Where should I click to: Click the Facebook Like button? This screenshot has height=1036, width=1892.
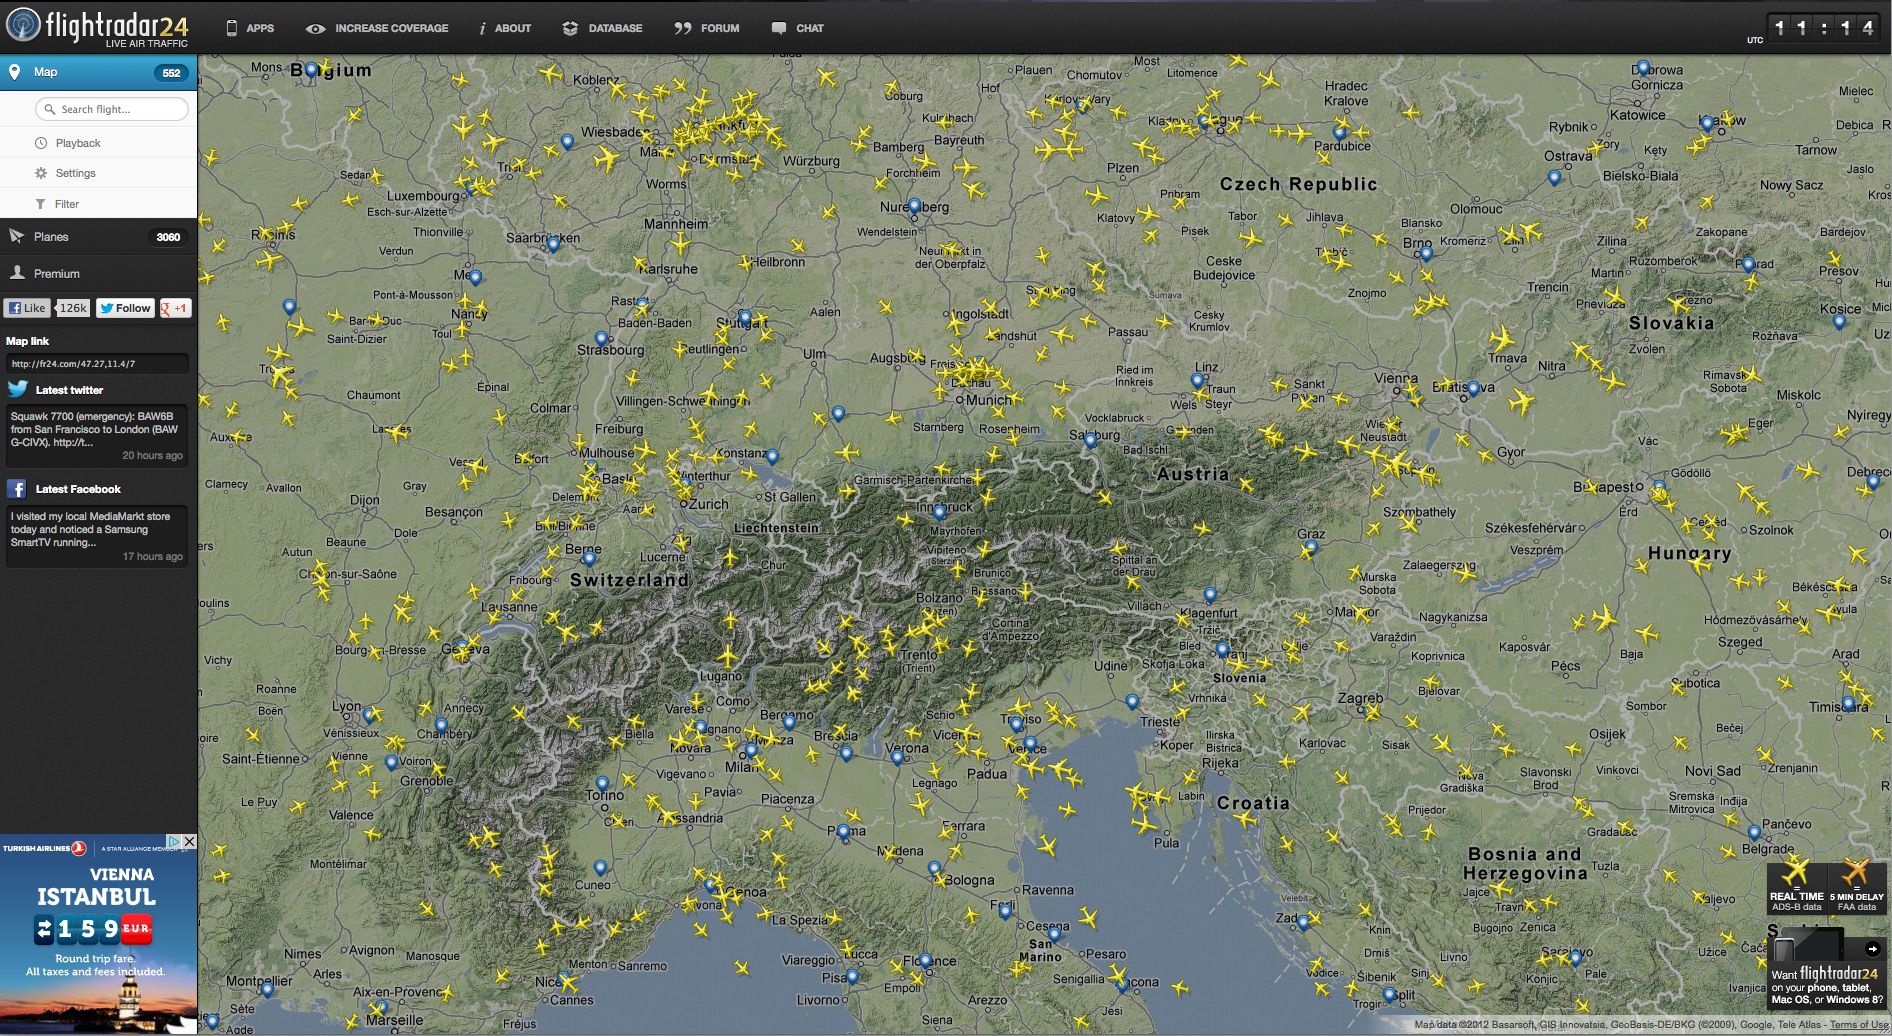pyautogui.click(x=27, y=308)
